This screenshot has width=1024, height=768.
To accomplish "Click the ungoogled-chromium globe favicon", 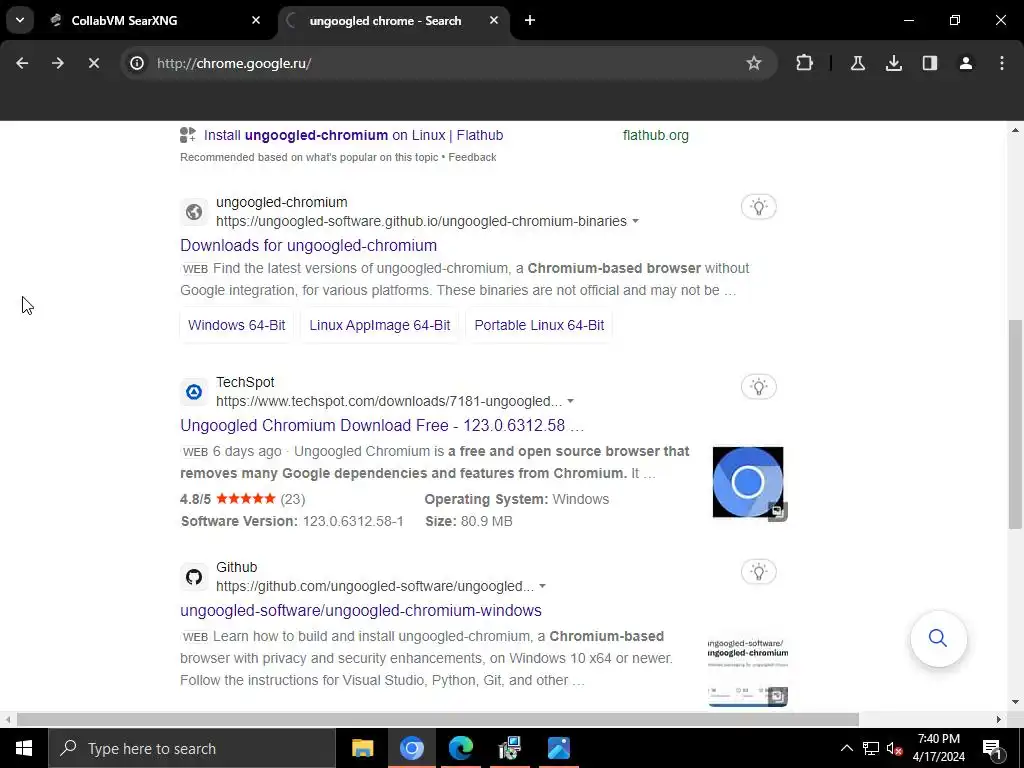I will pyautogui.click(x=194, y=212).
